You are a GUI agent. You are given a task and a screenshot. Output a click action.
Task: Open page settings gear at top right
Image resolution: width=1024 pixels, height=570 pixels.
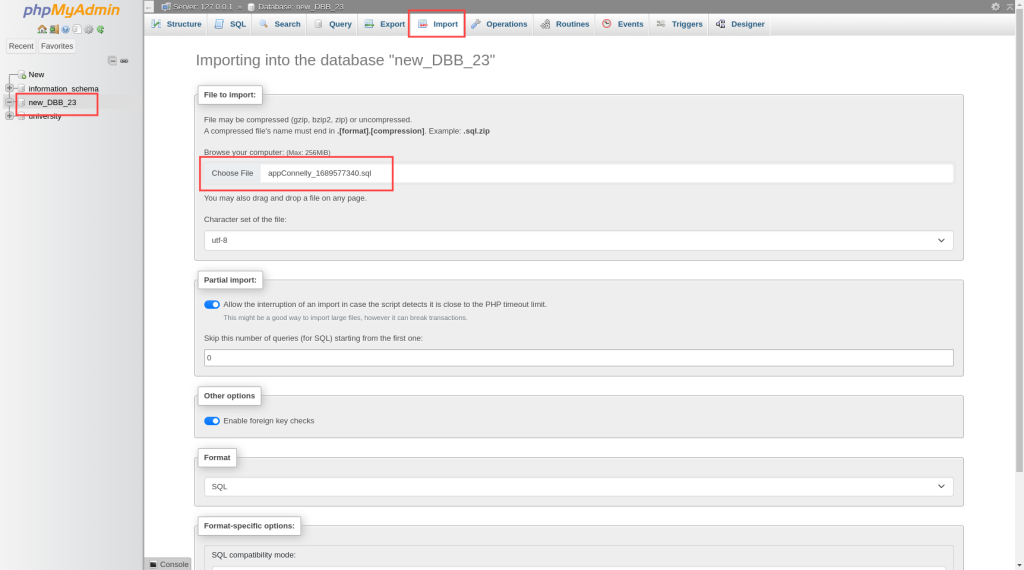pyautogui.click(x=995, y=7)
